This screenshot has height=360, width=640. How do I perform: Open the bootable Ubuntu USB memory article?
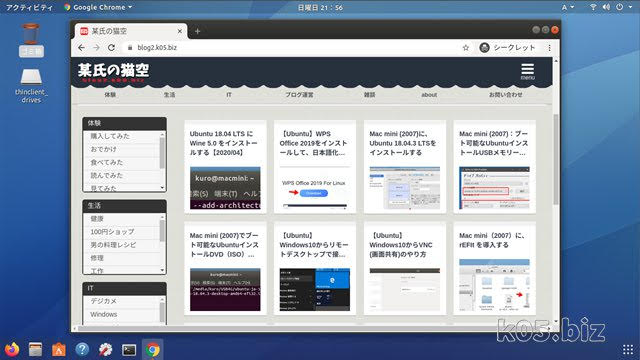pos(494,167)
